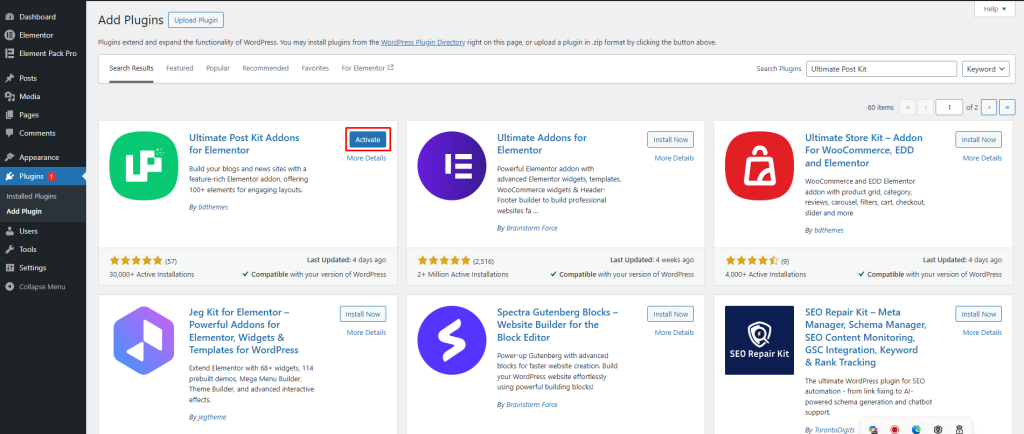Click the Jeg Kit hexagon logo
The width and height of the screenshot is (1024, 434).
click(x=144, y=341)
